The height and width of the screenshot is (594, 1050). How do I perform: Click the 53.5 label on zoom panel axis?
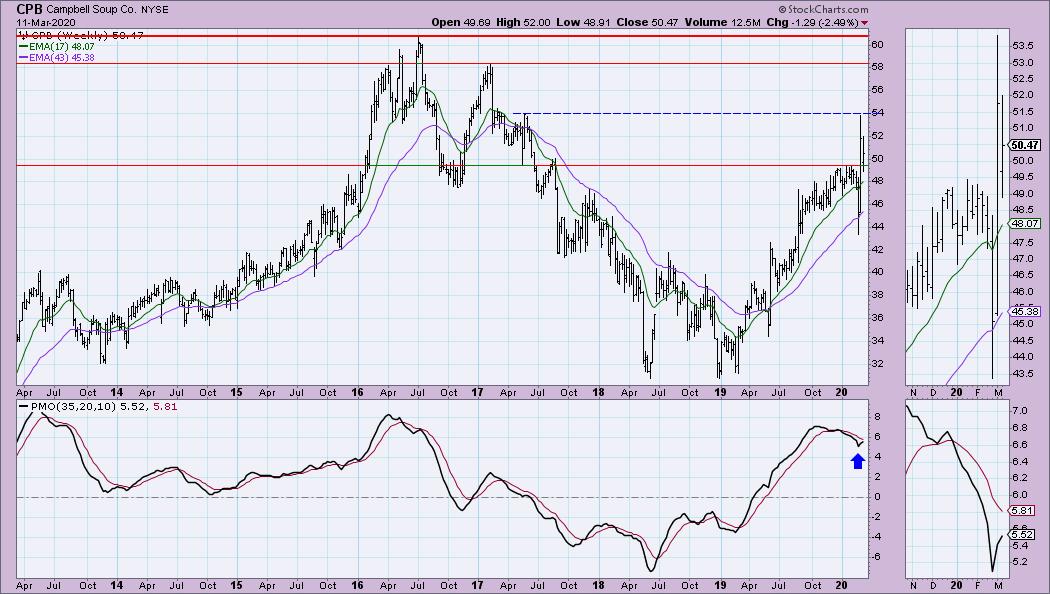coord(1023,46)
